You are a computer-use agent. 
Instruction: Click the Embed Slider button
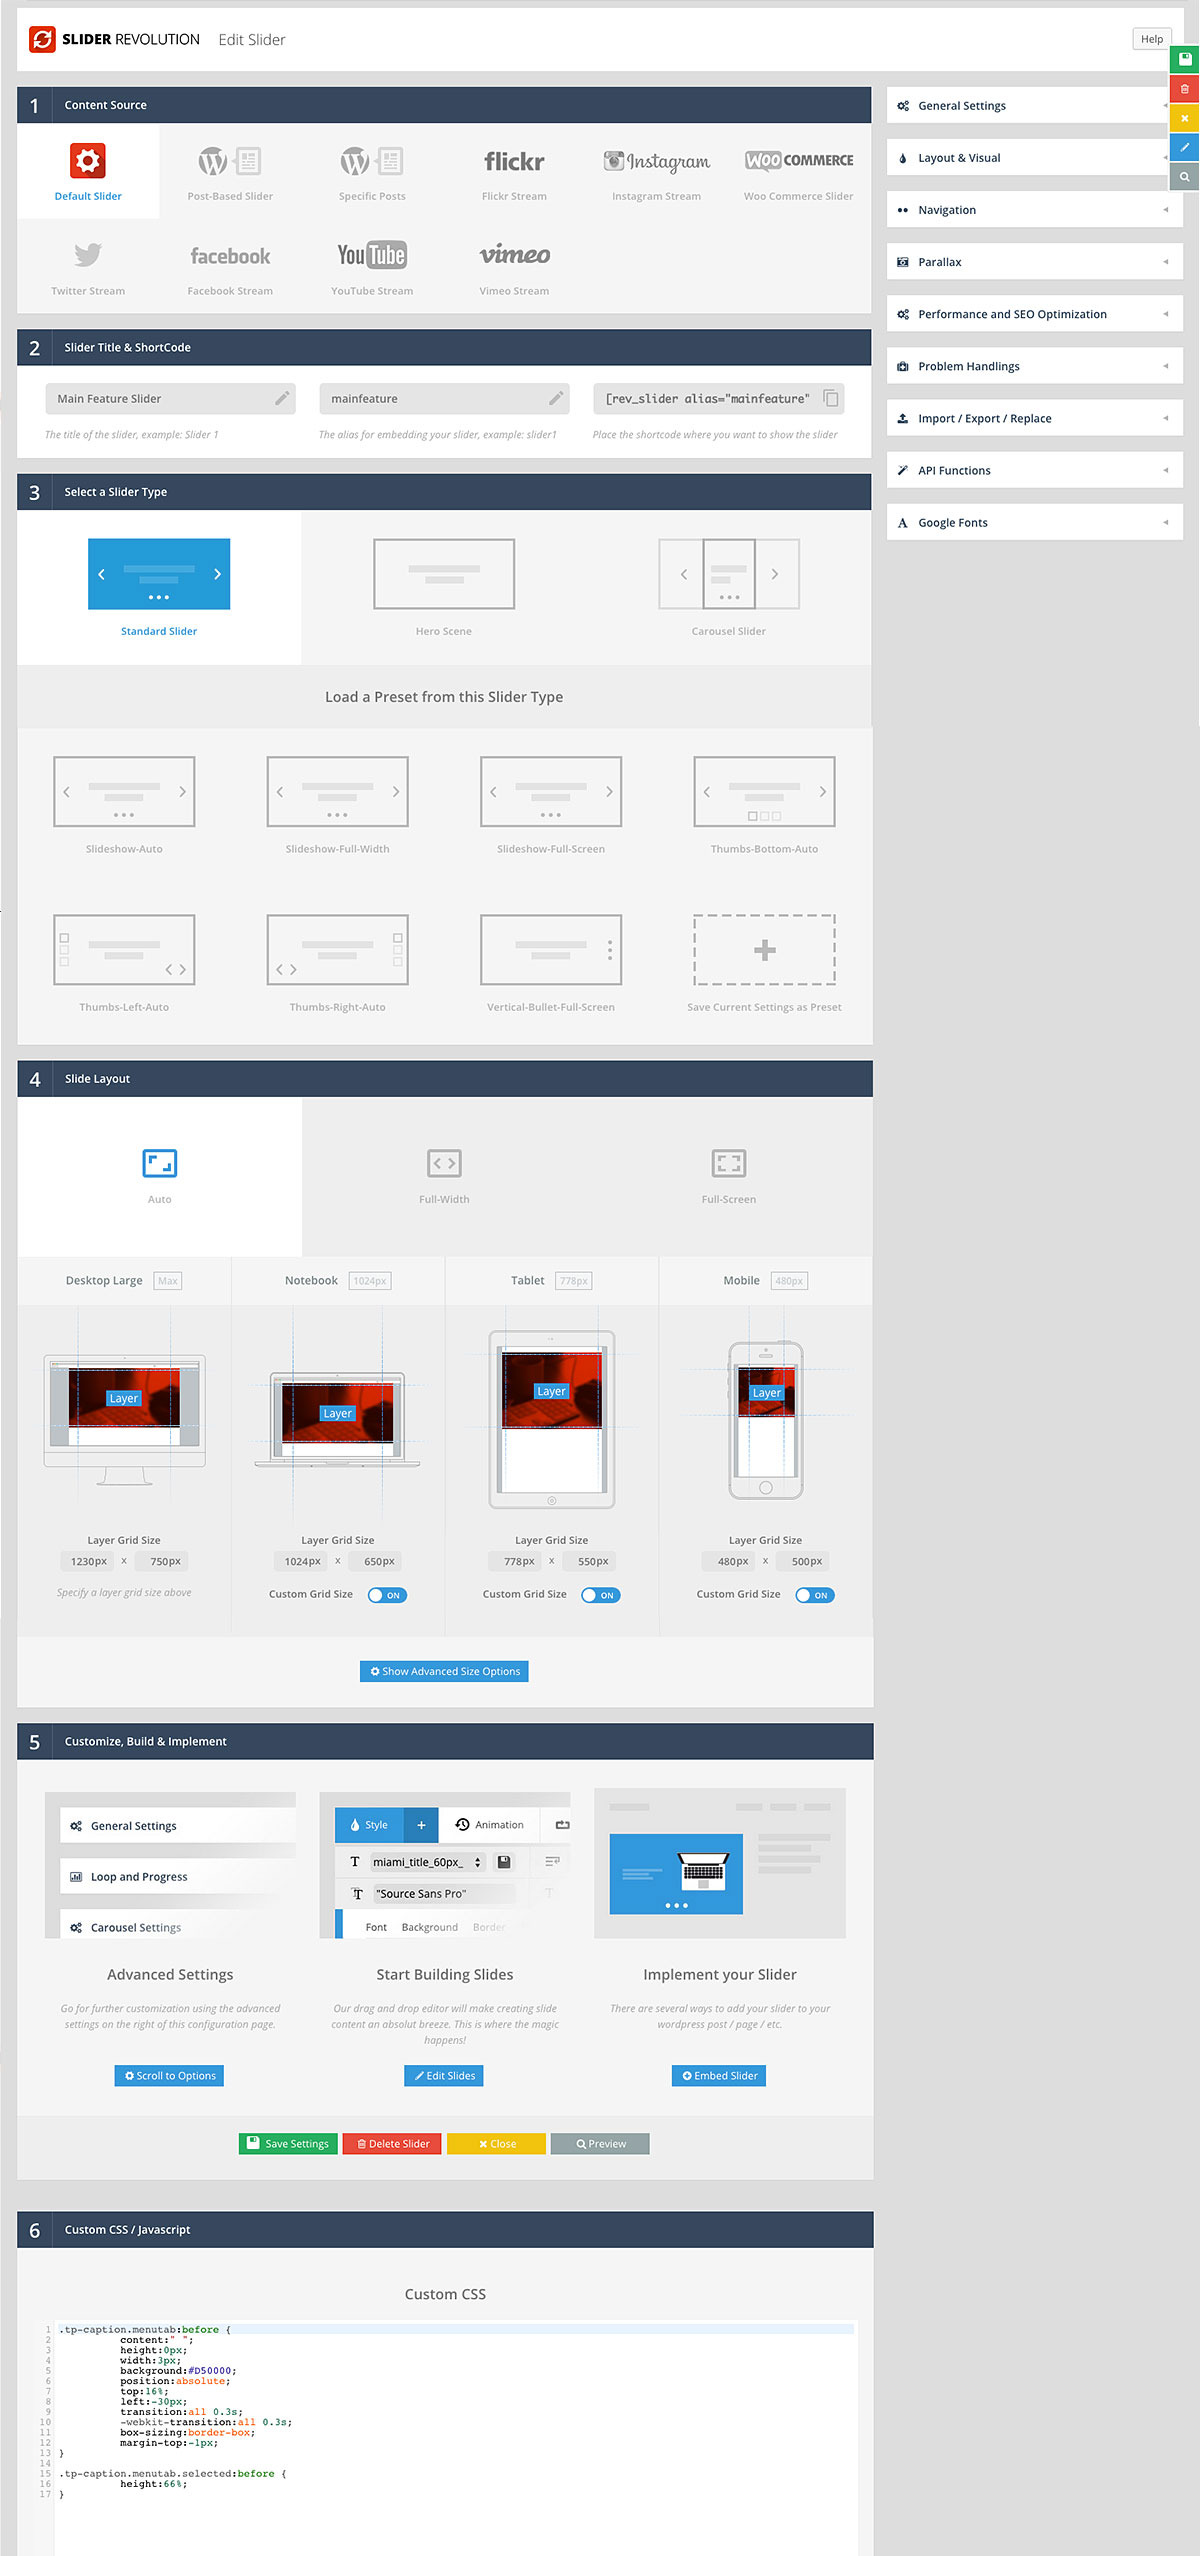point(719,2076)
